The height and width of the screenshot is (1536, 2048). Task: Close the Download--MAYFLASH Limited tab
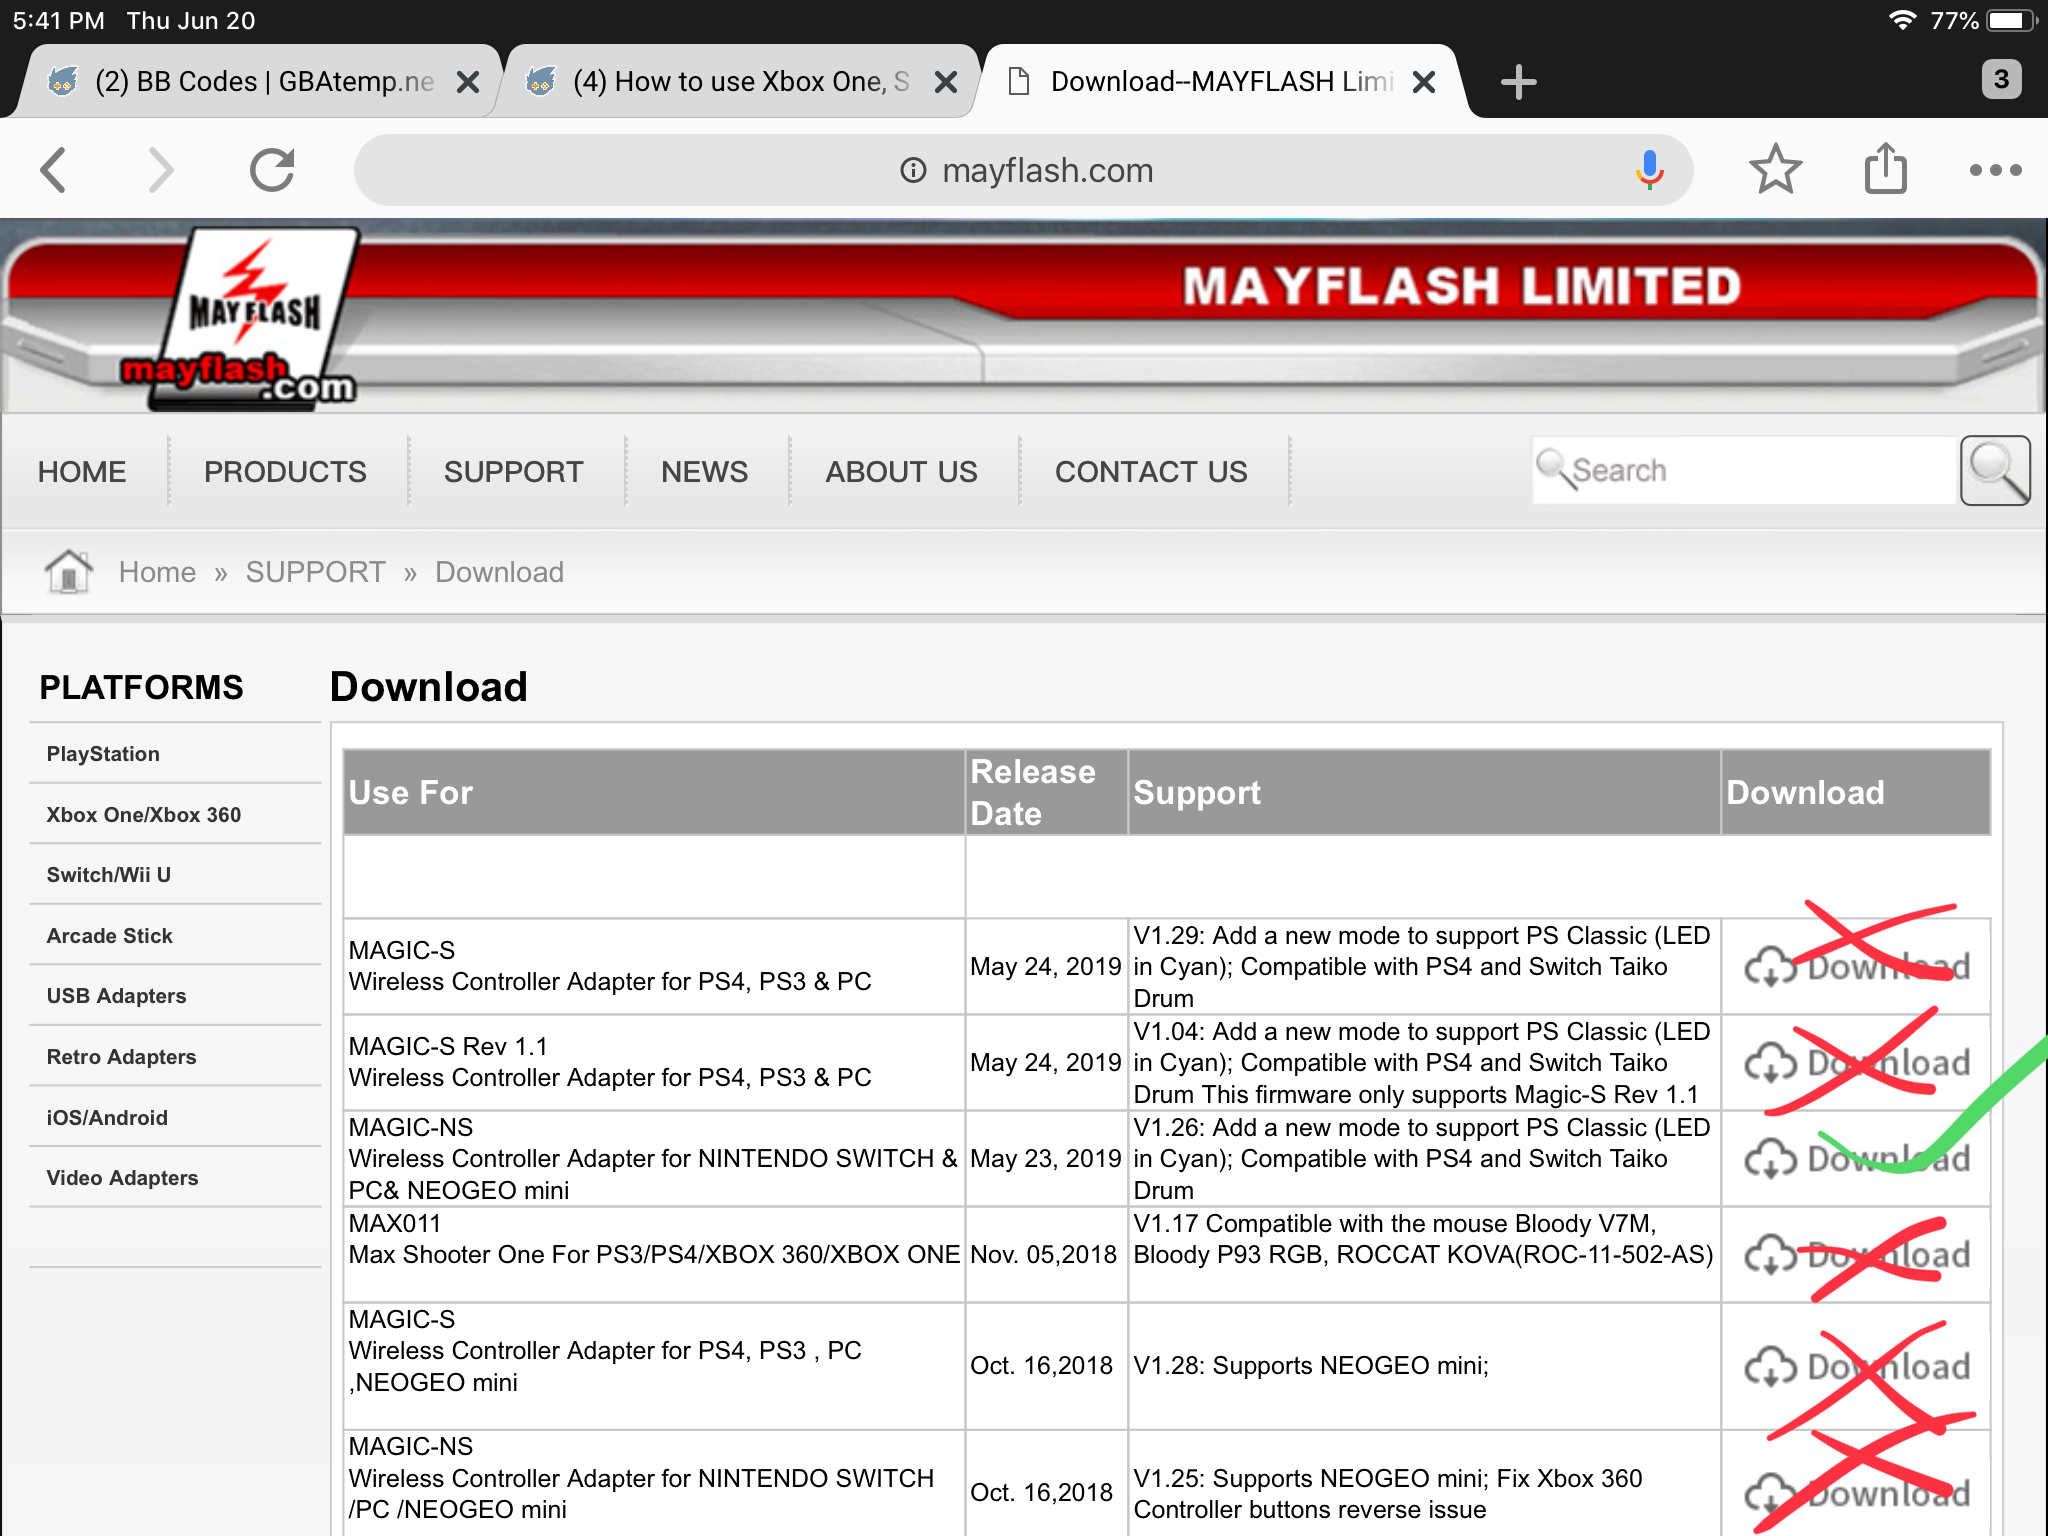(1424, 82)
